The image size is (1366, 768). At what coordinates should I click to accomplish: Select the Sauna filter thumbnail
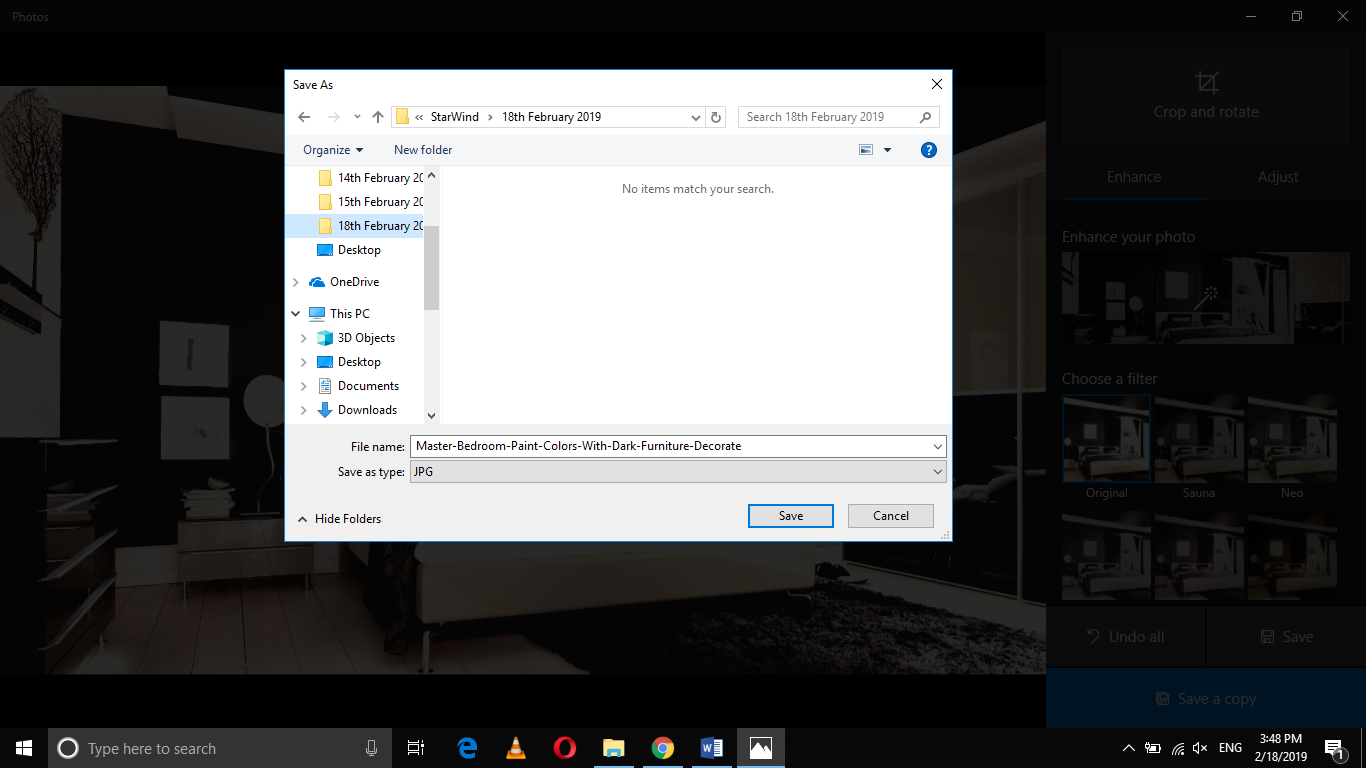pos(1199,438)
